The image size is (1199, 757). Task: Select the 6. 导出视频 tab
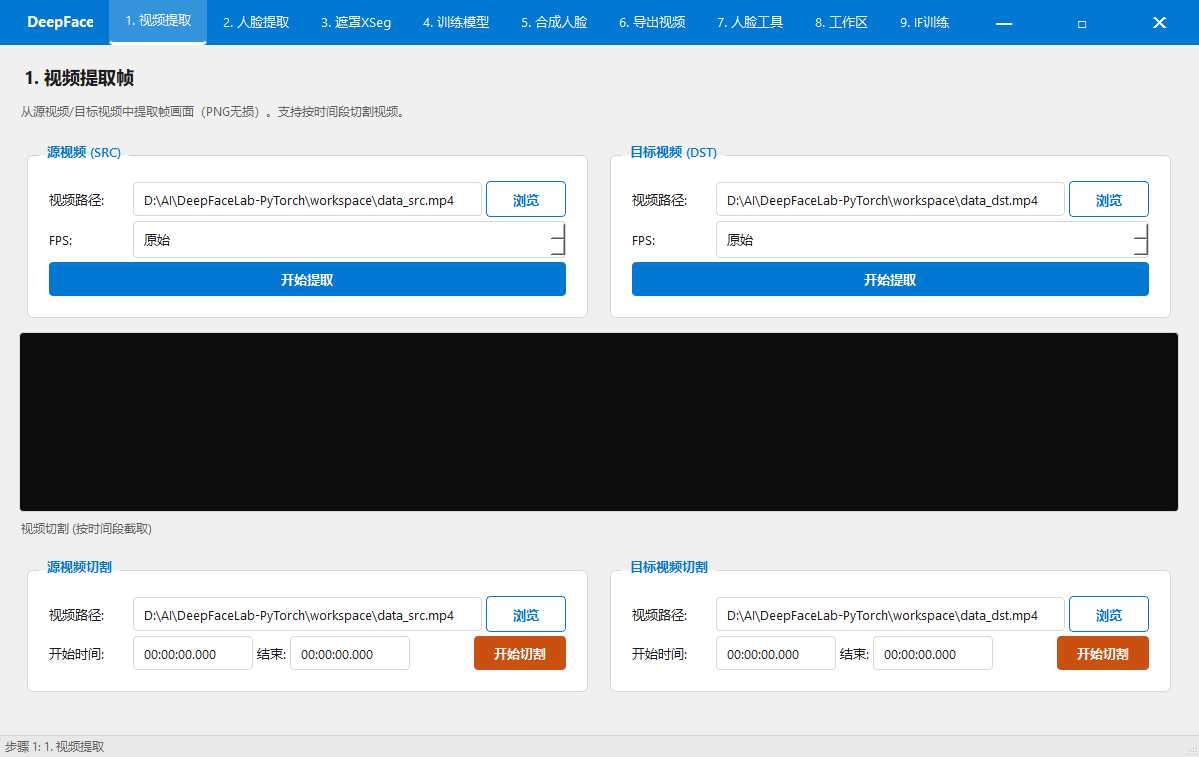pyautogui.click(x=652, y=22)
